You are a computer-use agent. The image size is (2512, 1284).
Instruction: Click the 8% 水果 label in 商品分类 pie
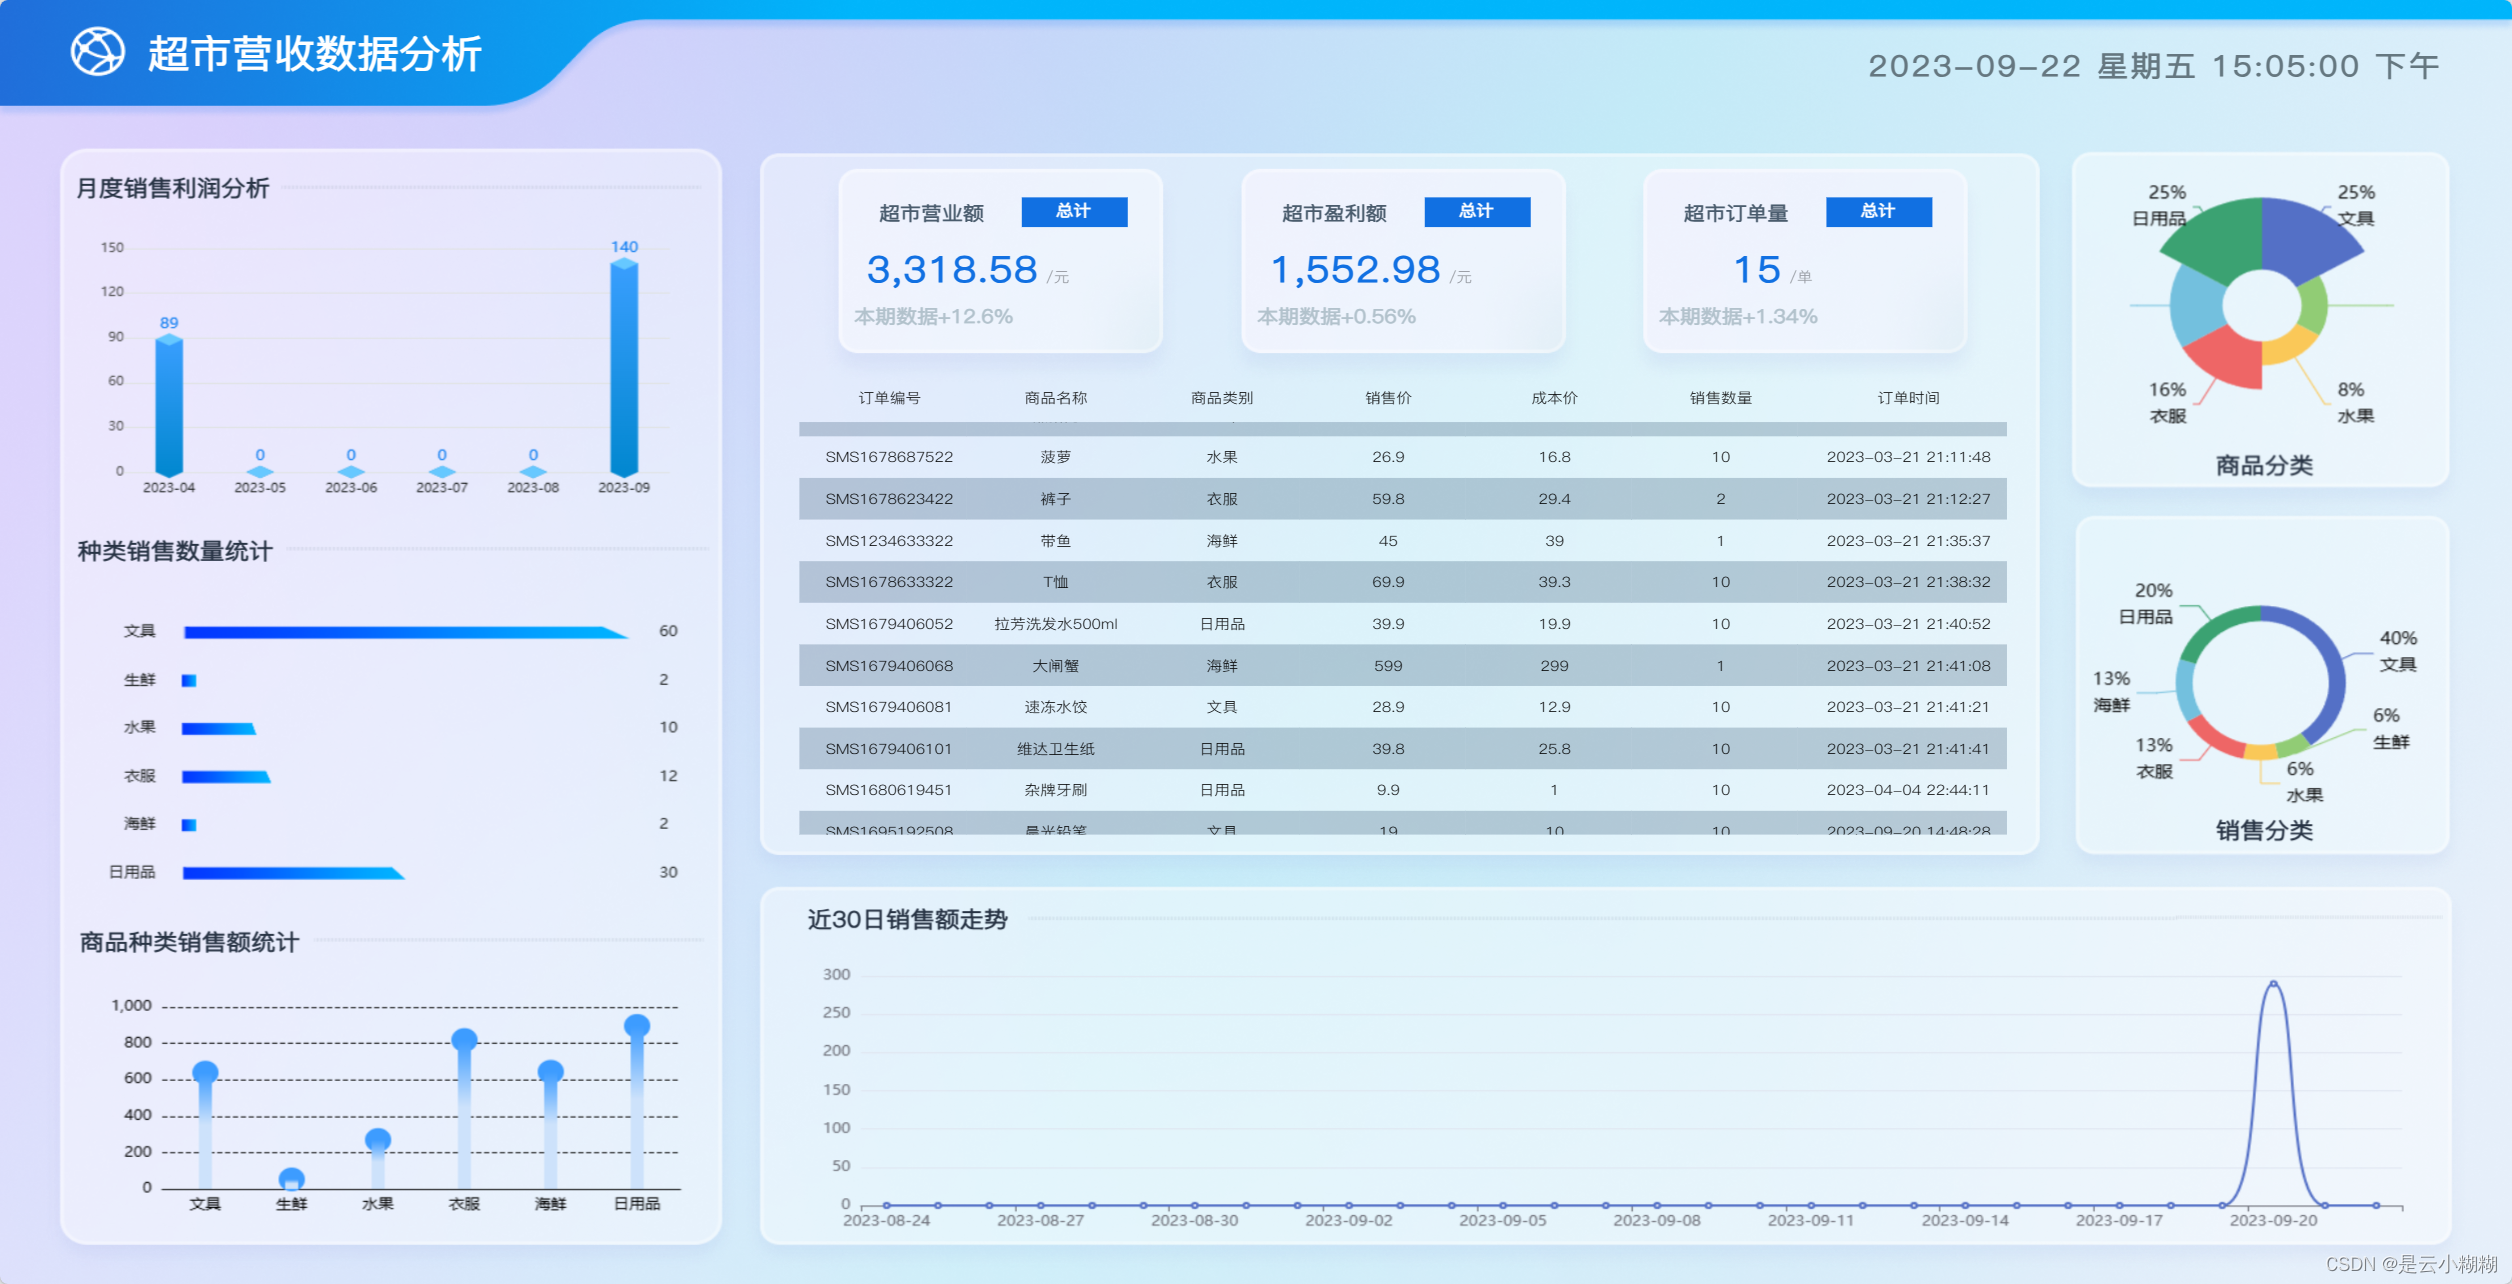2355,403
